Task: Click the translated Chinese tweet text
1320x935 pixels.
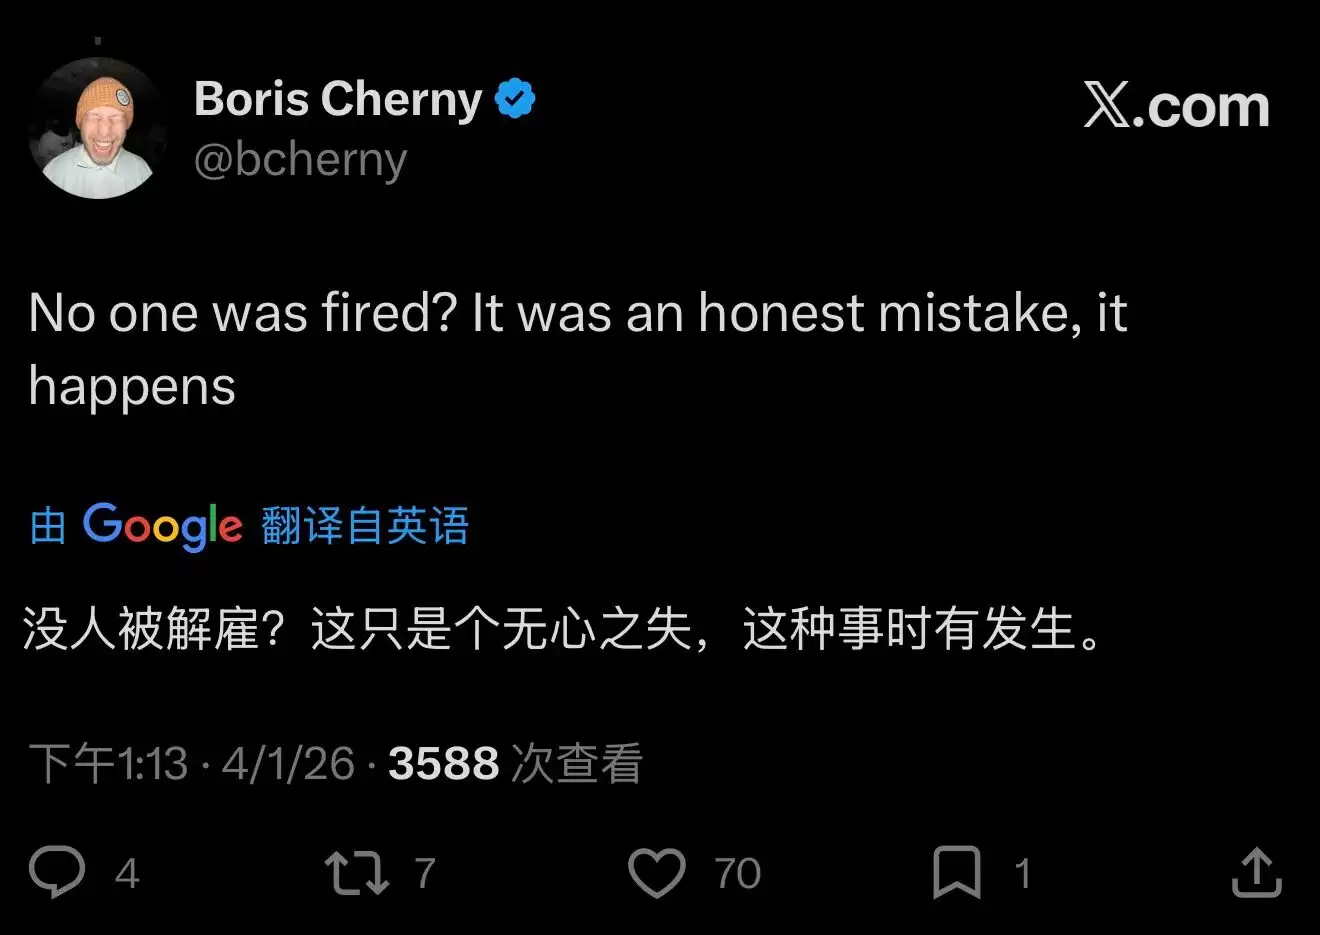Action: 562,630
